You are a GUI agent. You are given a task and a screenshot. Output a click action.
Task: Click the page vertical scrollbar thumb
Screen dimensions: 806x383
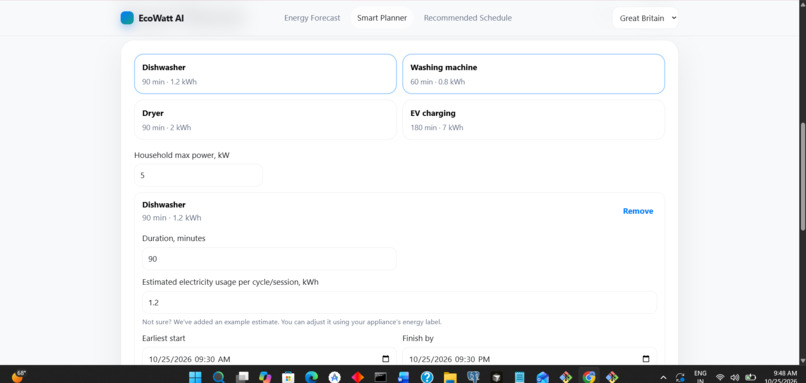803,176
